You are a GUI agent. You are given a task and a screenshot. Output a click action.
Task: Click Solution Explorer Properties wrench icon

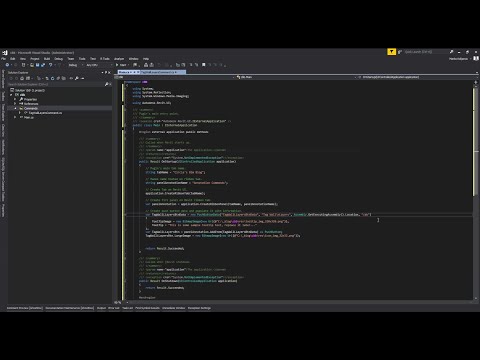(x=77, y=78)
